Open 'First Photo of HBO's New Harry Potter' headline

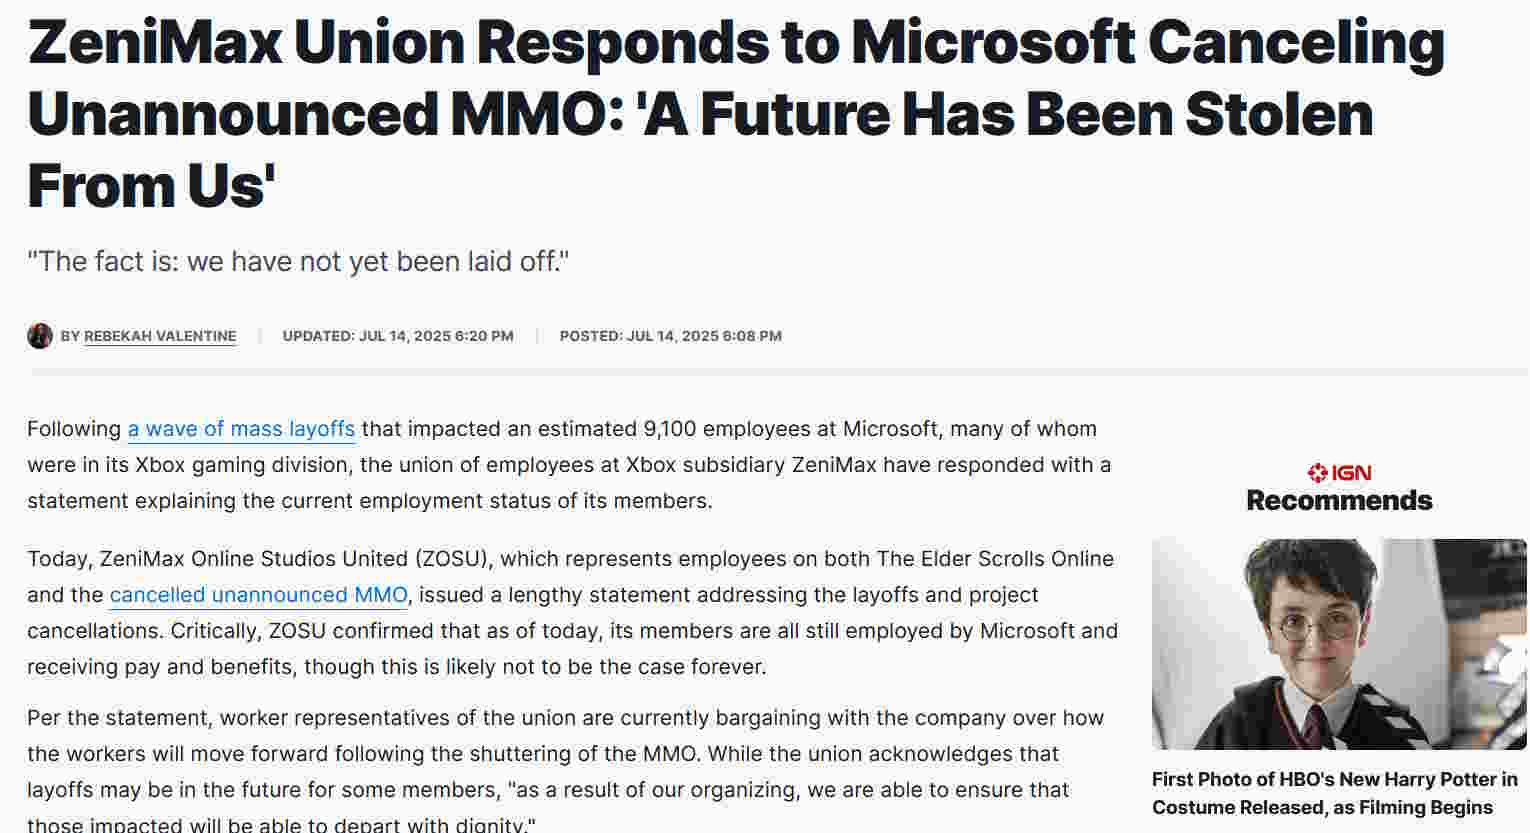1335,793
